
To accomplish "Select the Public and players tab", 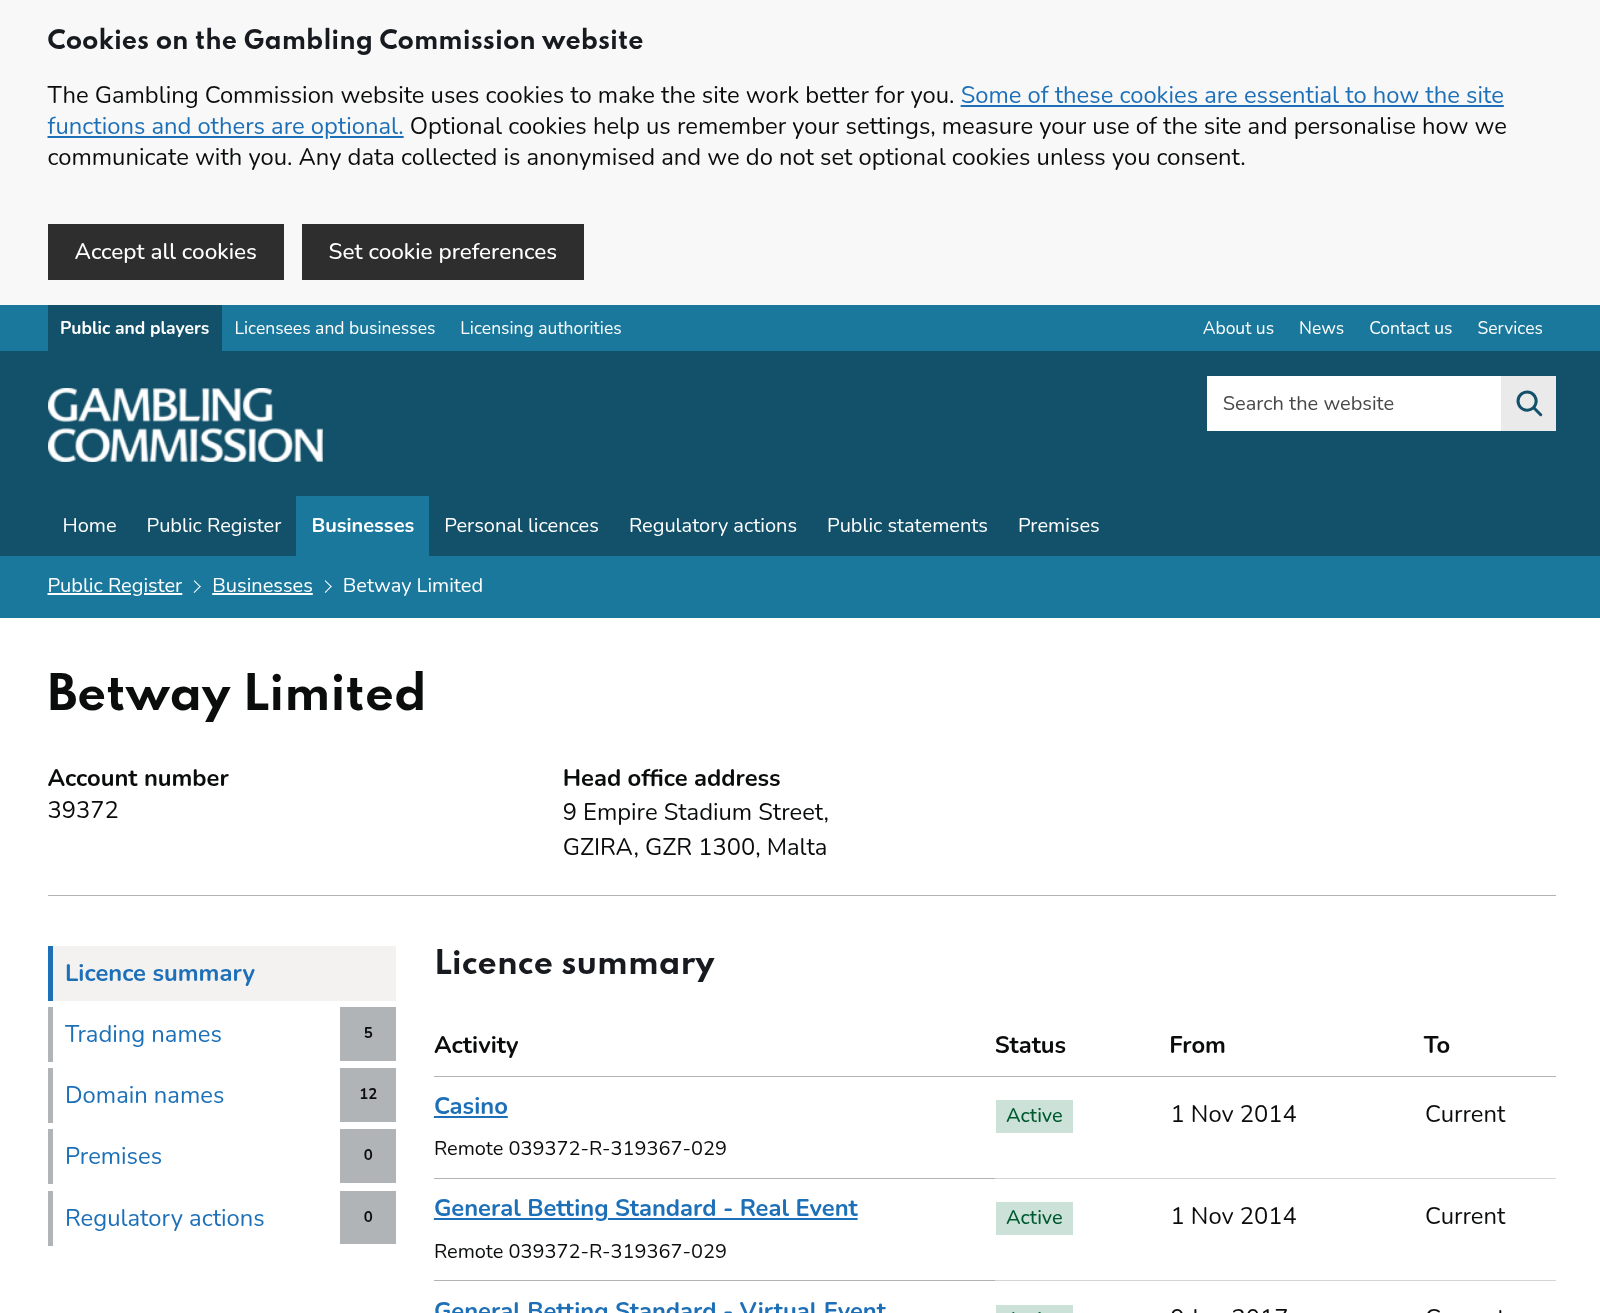I will (x=135, y=328).
